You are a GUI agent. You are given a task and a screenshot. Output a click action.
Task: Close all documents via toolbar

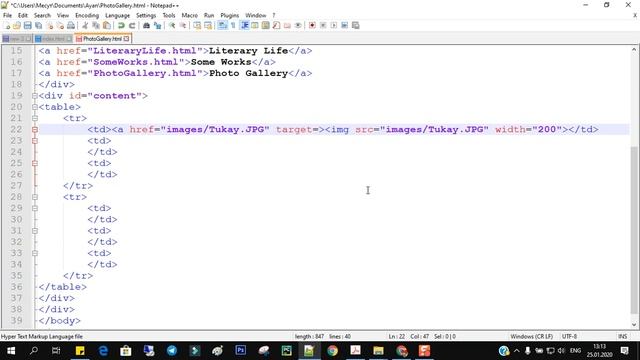coord(60,25)
